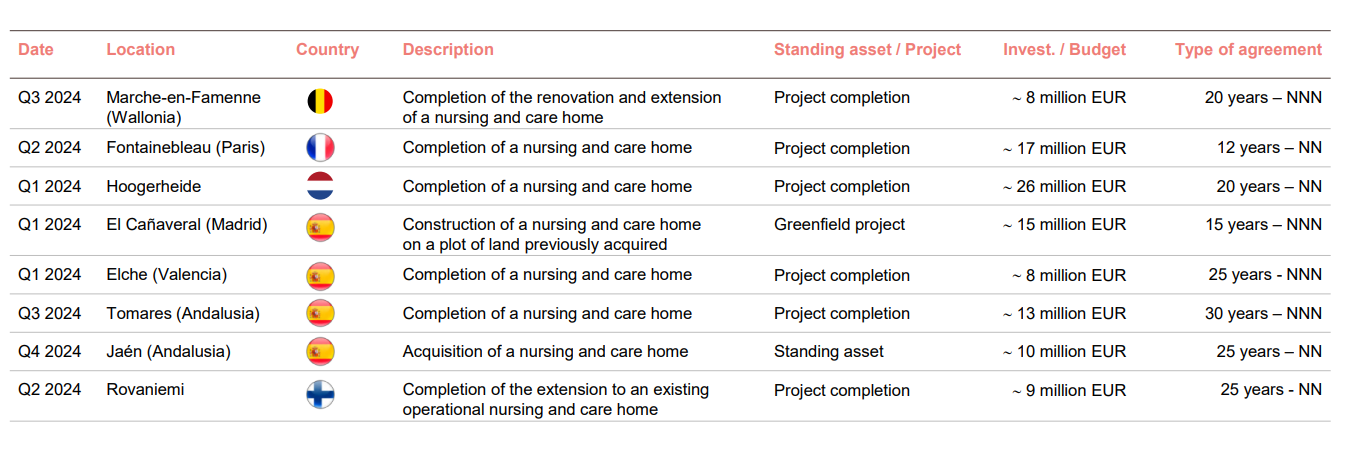The width and height of the screenshot is (1355, 461).
Task: Click the Type of agreement header
Action: pos(1248,49)
